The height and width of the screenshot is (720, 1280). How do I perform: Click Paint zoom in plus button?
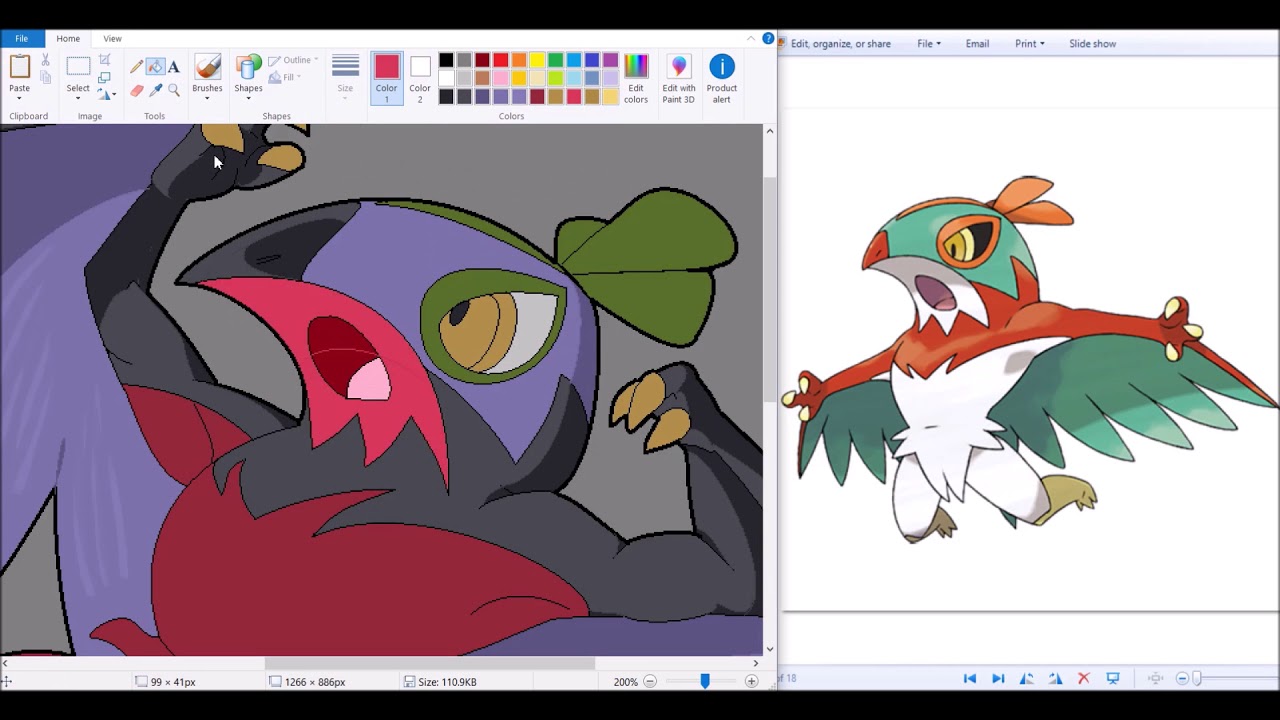[751, 682]
